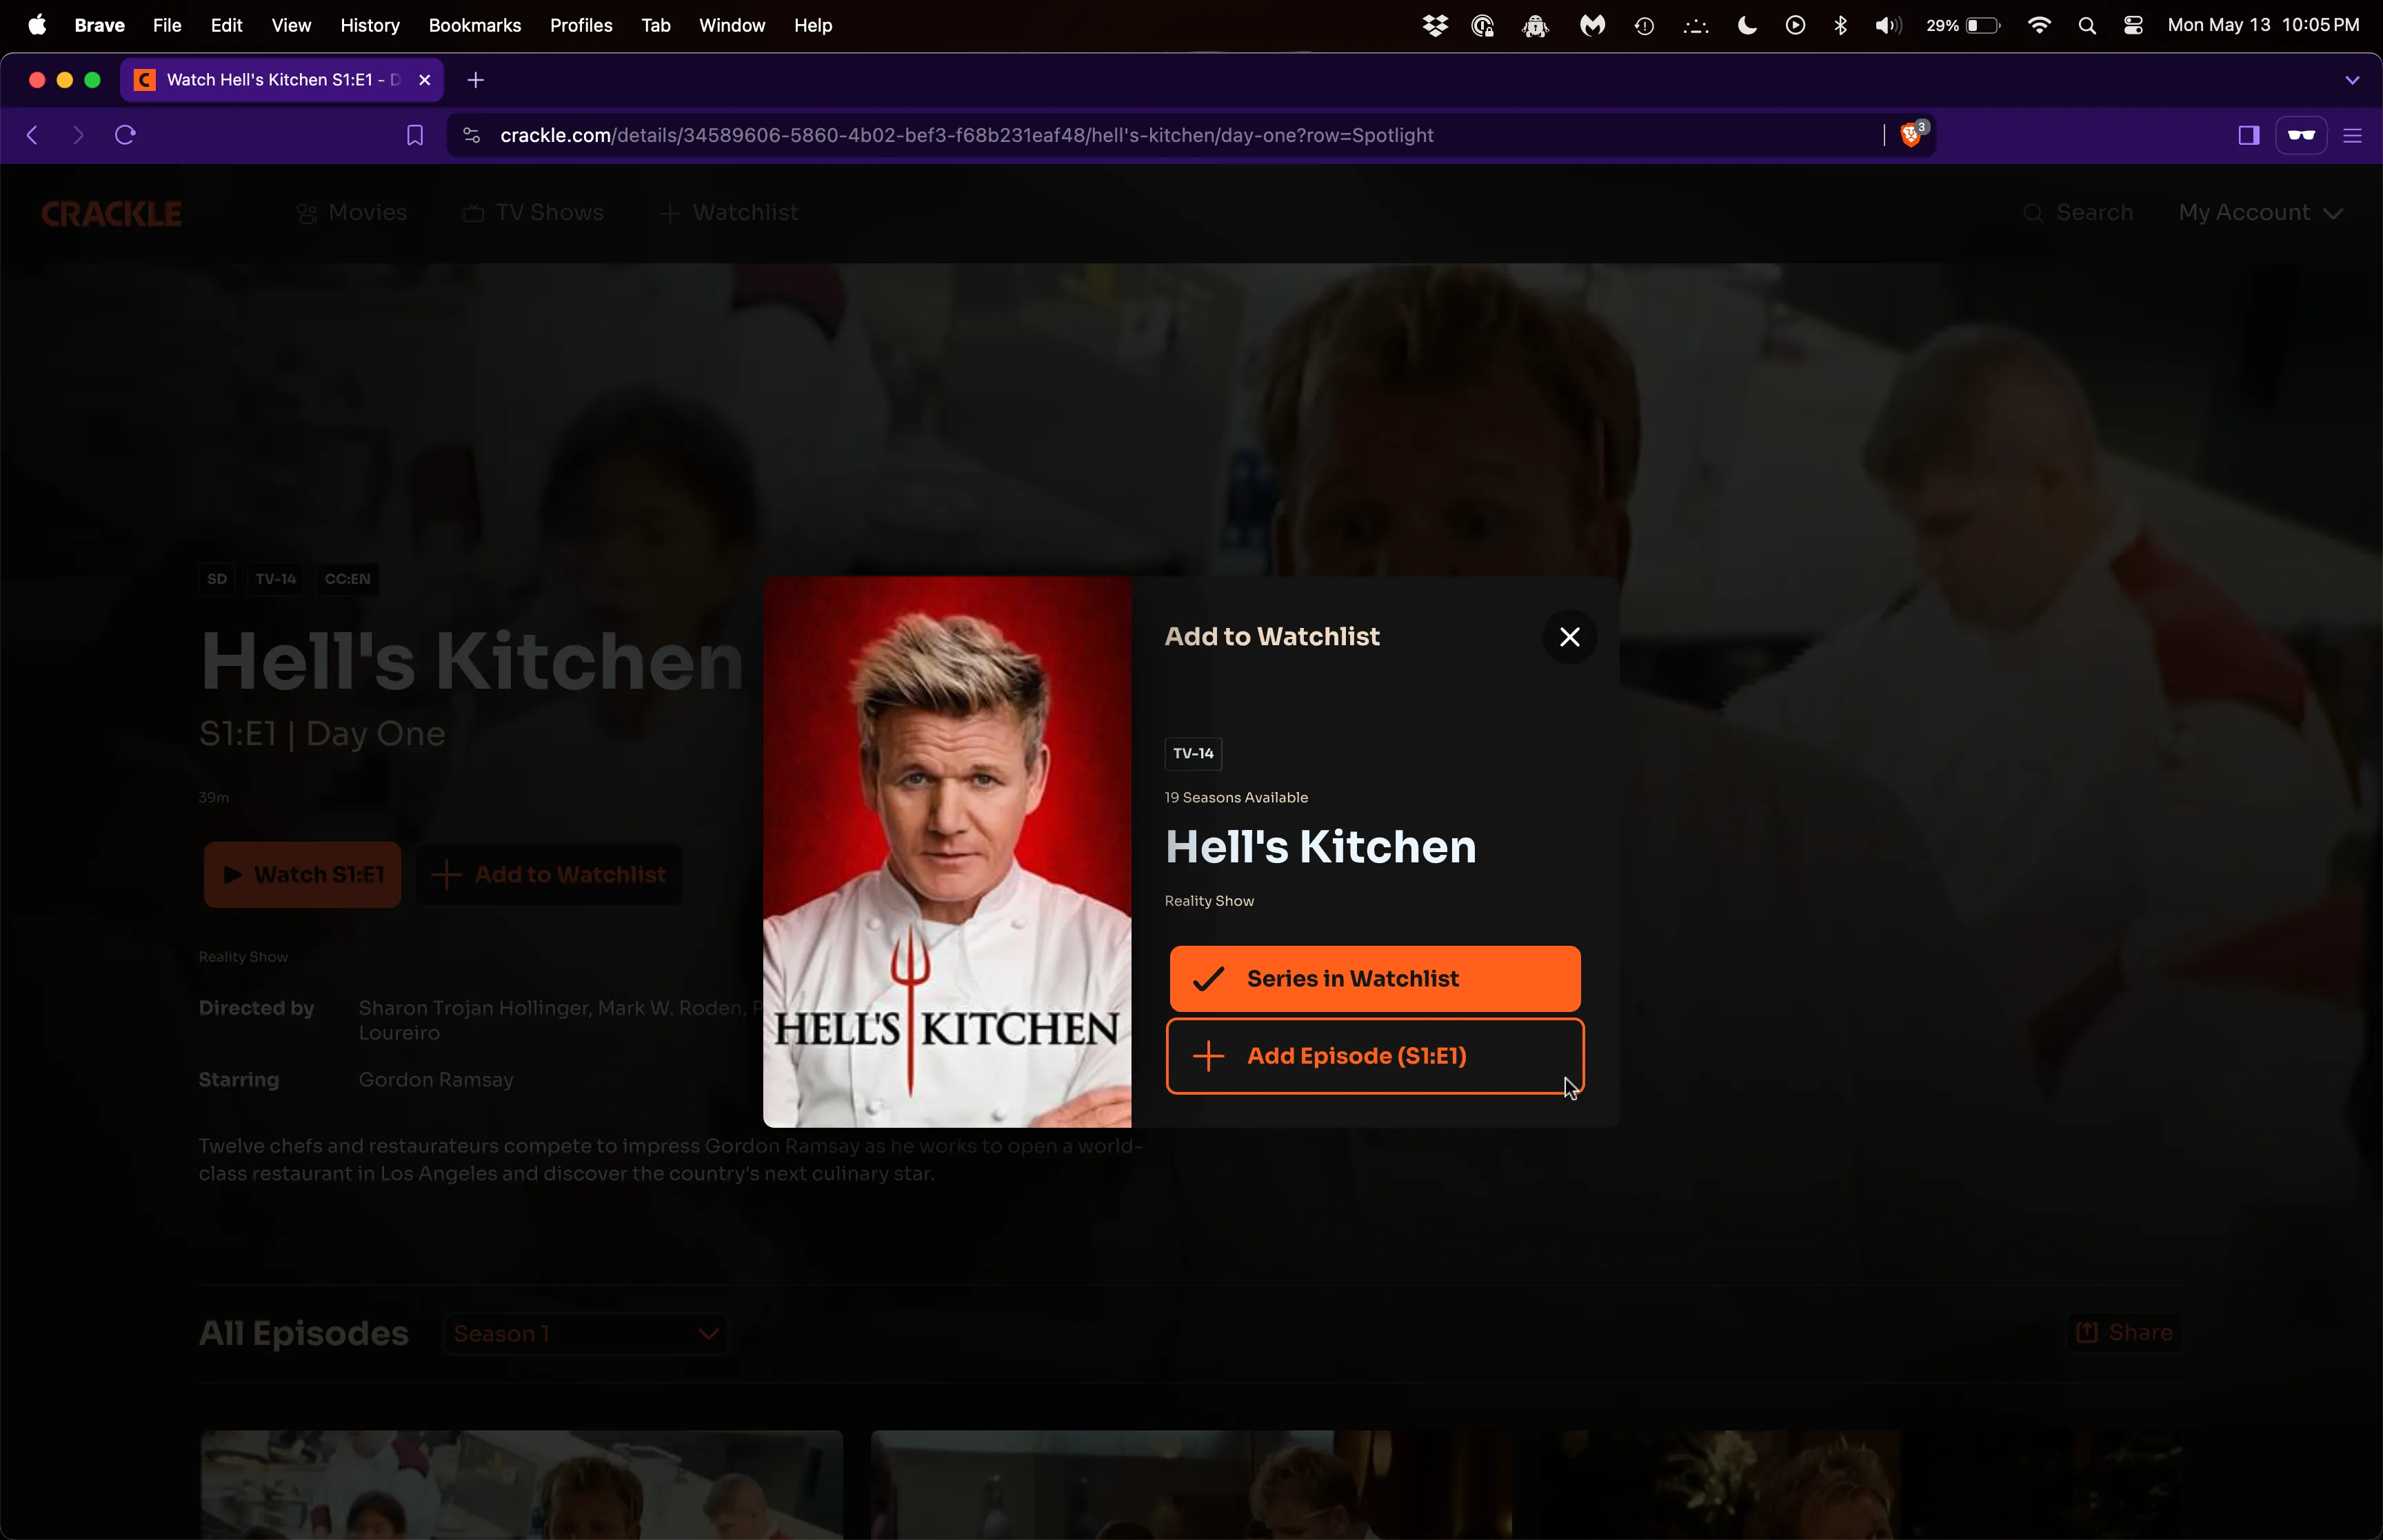Open Watchlist menu item in navigation bar
2383x1540 pixels.
point(727,212)
